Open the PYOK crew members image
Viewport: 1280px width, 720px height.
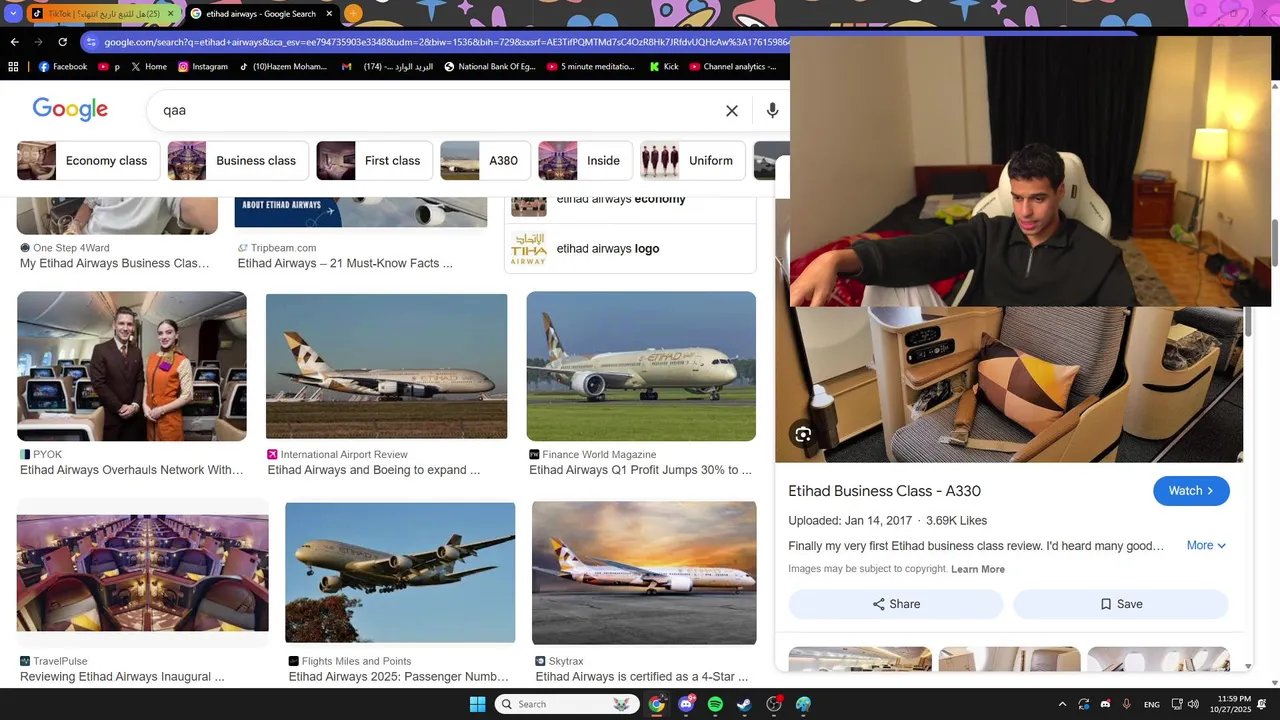pyautogui.click(x=132, y=366)
